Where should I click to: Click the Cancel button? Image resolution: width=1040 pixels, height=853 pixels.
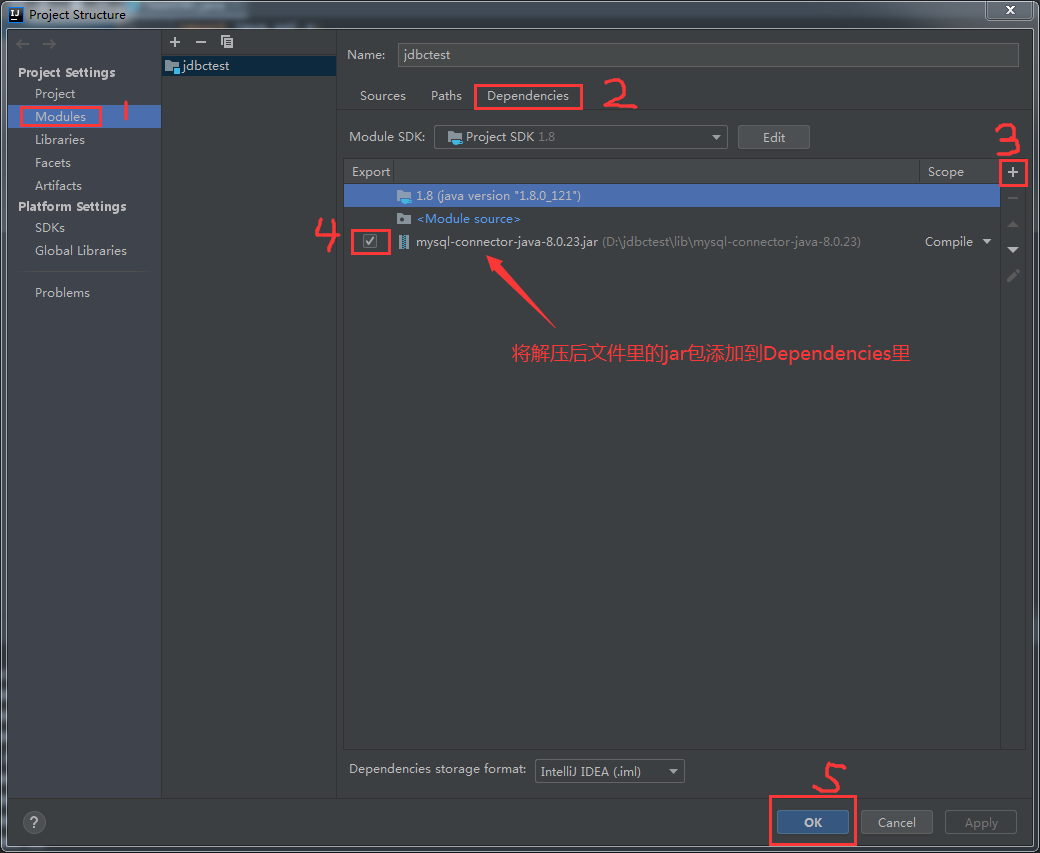(897, 822)
